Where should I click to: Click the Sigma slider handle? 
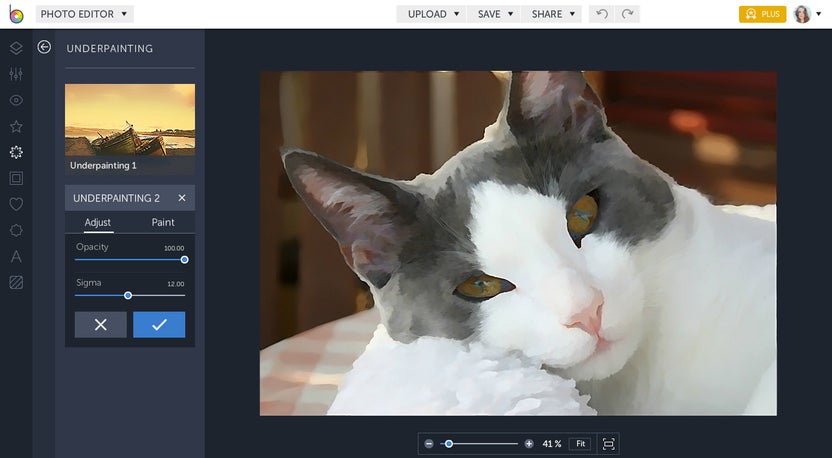[x=128, y=295]
